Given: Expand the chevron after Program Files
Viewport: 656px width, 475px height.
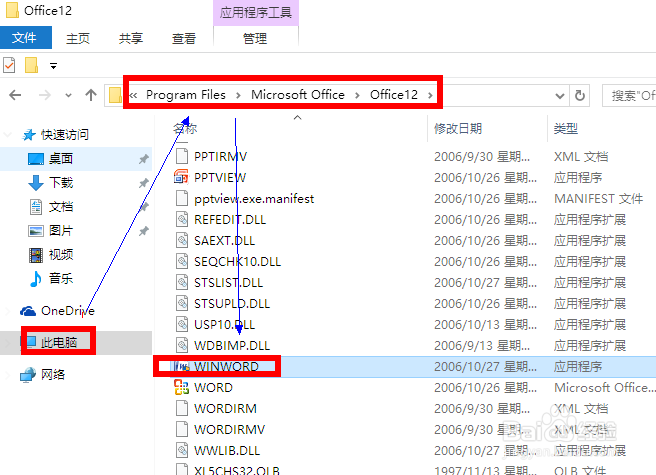Looking at the screenshot, I should (238, 96).
